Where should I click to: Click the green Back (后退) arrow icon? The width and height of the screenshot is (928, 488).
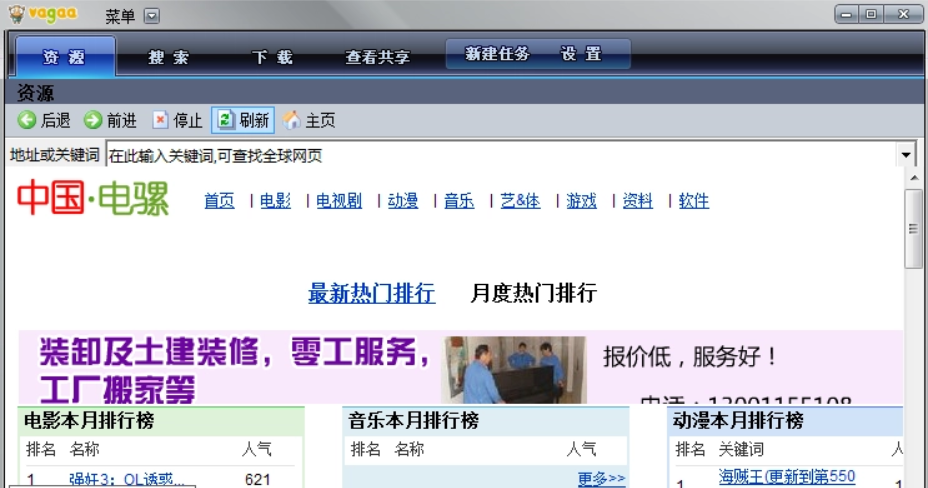click(27, 120)
